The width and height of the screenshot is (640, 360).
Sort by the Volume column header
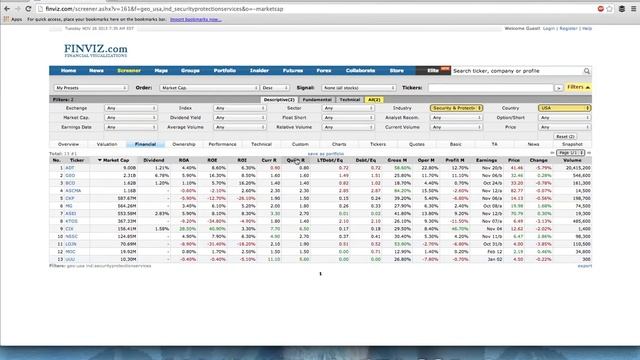(x=572, y=160)
